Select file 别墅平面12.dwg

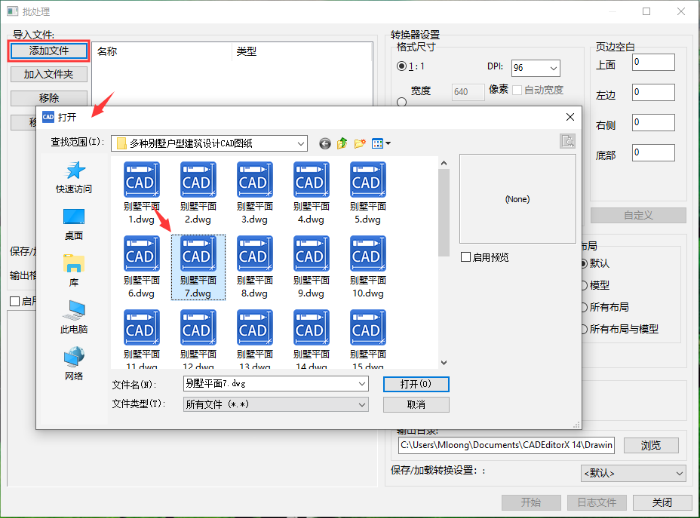click(x=198, y=339)
